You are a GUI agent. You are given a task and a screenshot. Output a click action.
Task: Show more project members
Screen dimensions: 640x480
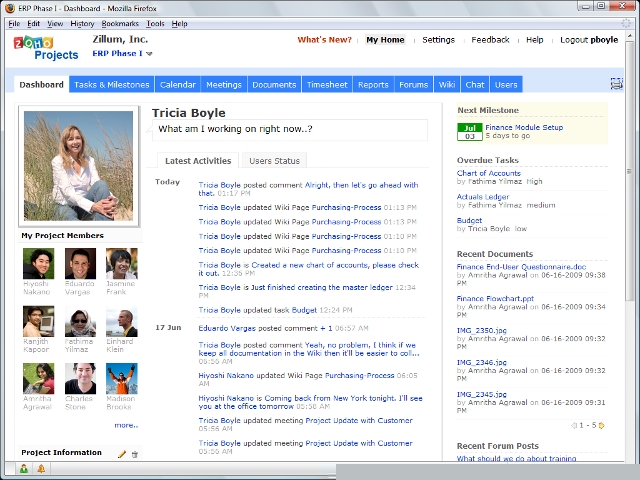point(125,425)
